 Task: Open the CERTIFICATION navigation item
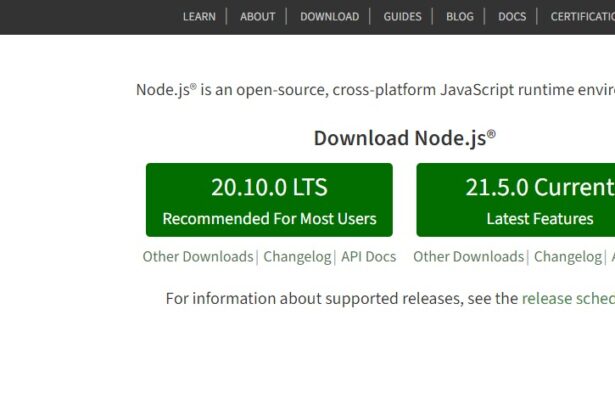pyautogui.click(x=582, y=16)
